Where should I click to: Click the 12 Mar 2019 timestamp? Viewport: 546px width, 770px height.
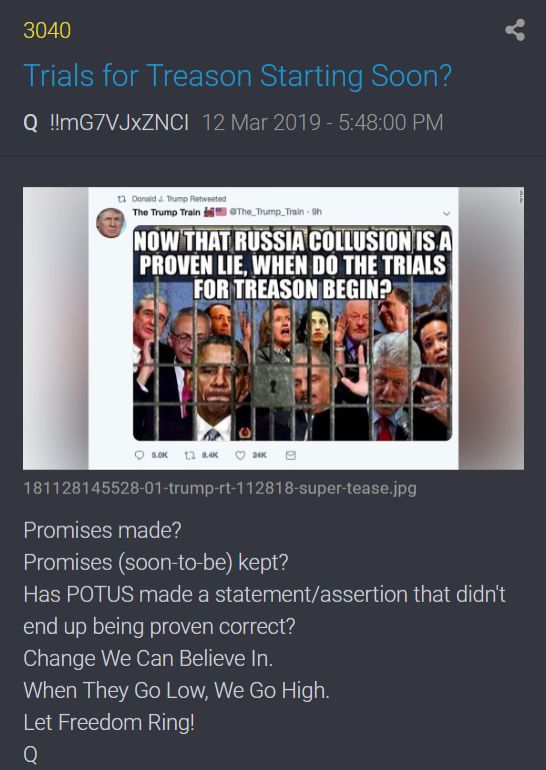323,123
